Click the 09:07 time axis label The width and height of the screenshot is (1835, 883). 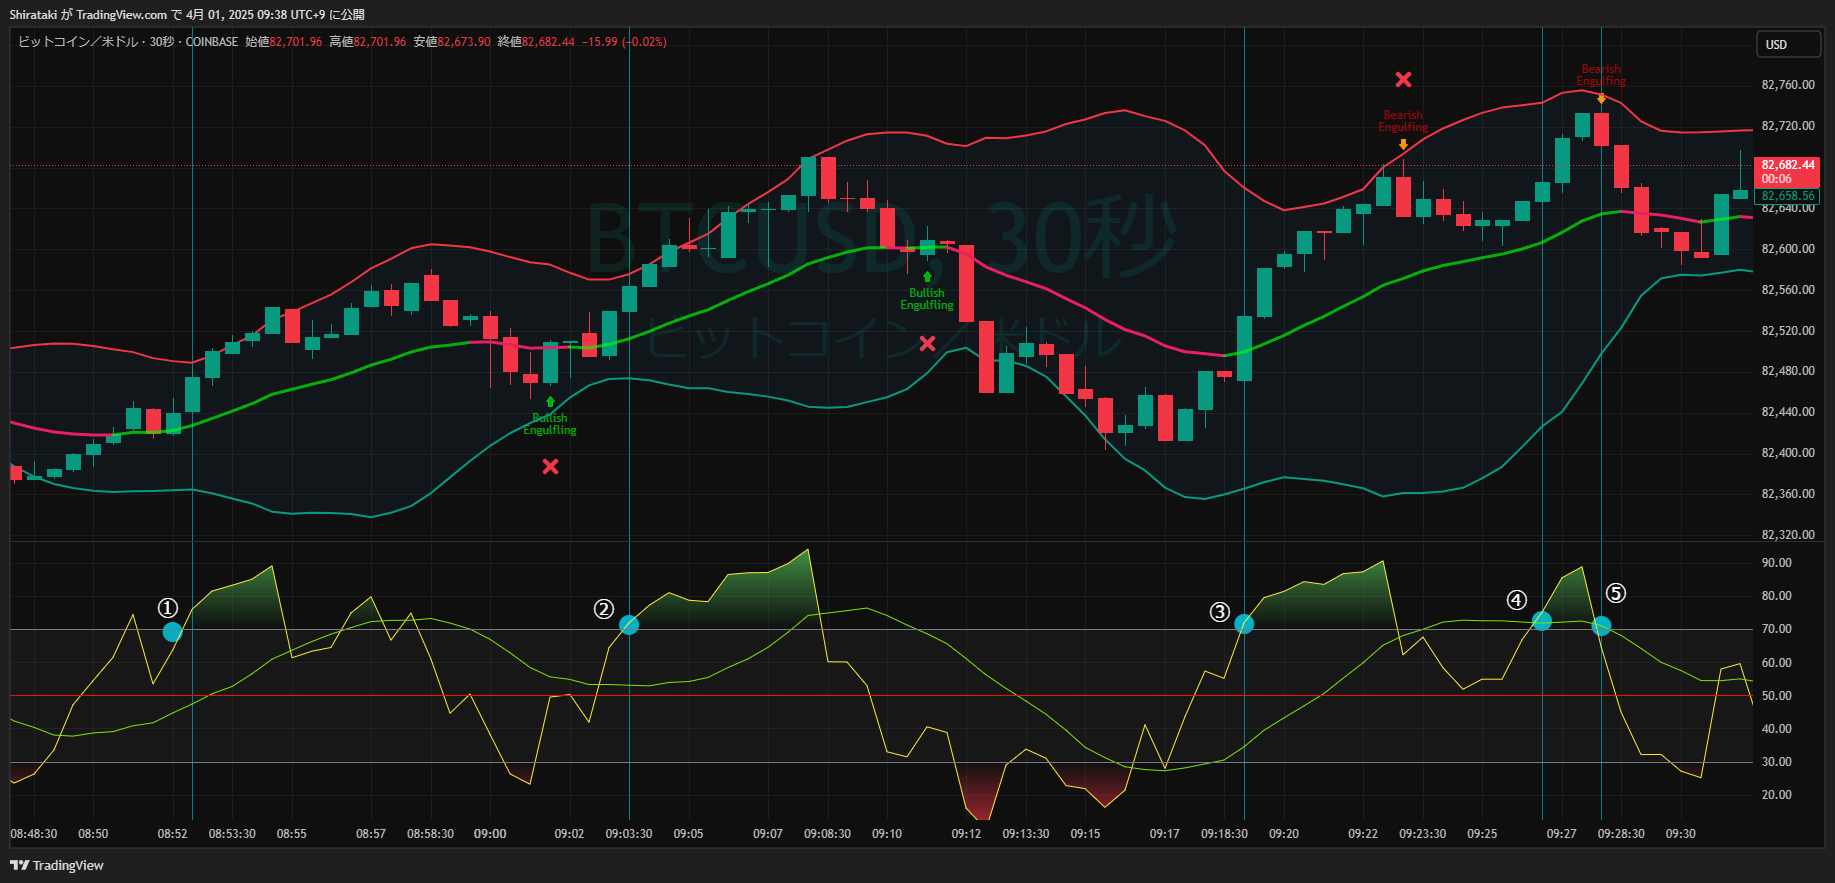[768, 834]
